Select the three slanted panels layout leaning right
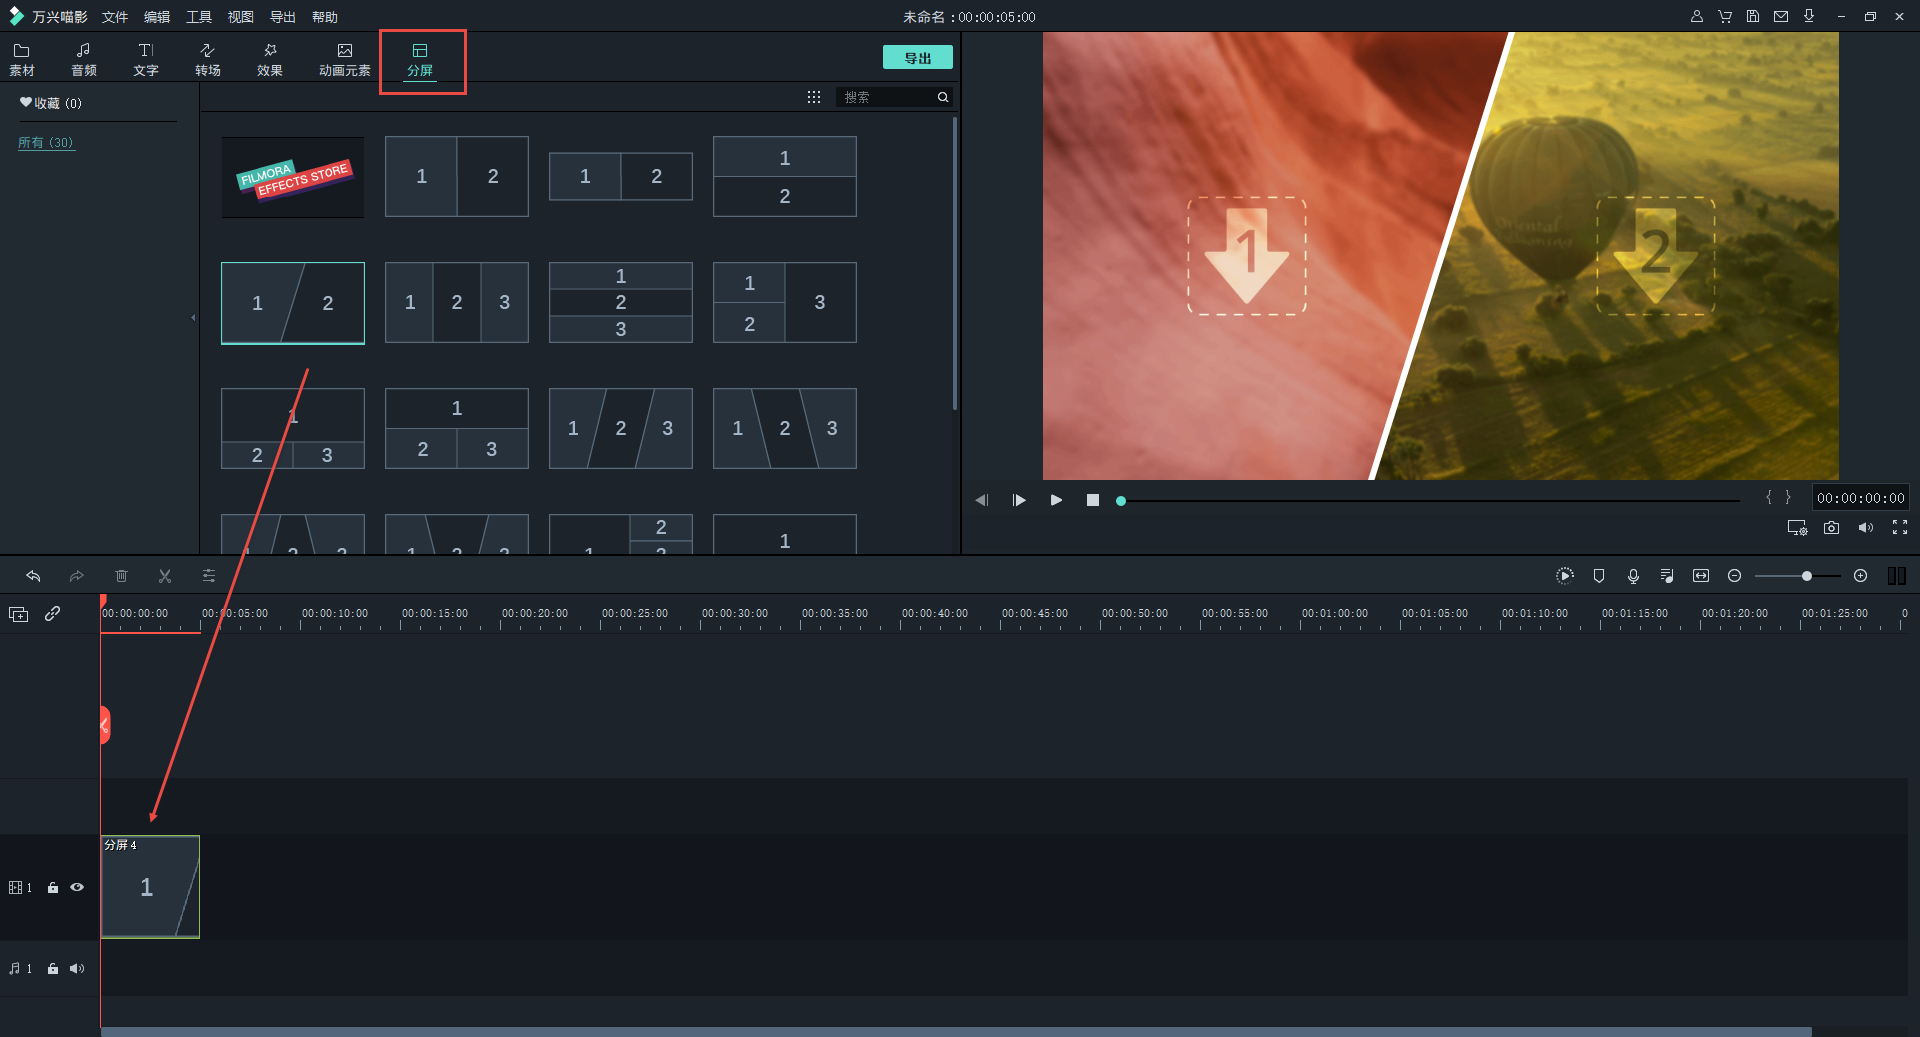The image size is (1920, 1037). [621, 429]
